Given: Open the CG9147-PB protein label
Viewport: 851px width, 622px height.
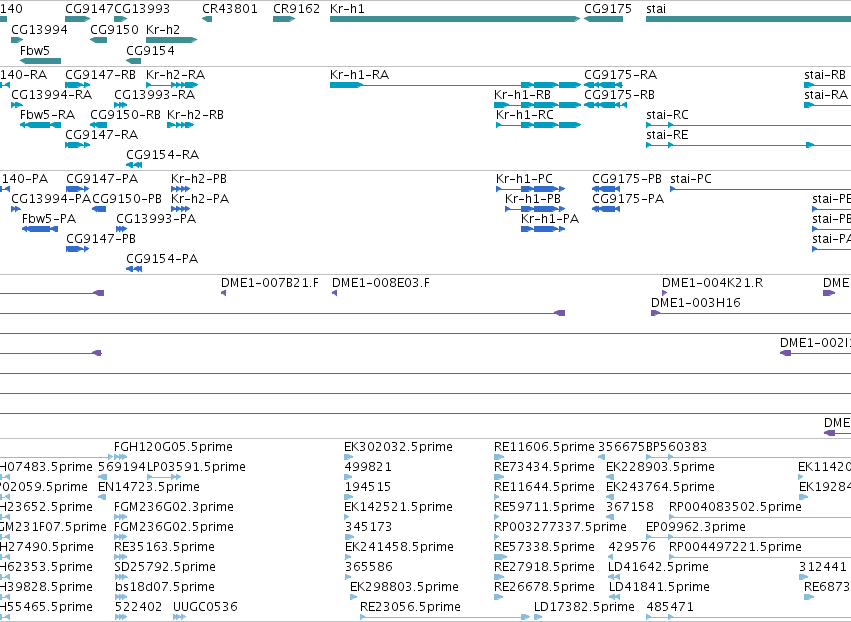Looking at the screenshot, I should click(x=101, y=239).
